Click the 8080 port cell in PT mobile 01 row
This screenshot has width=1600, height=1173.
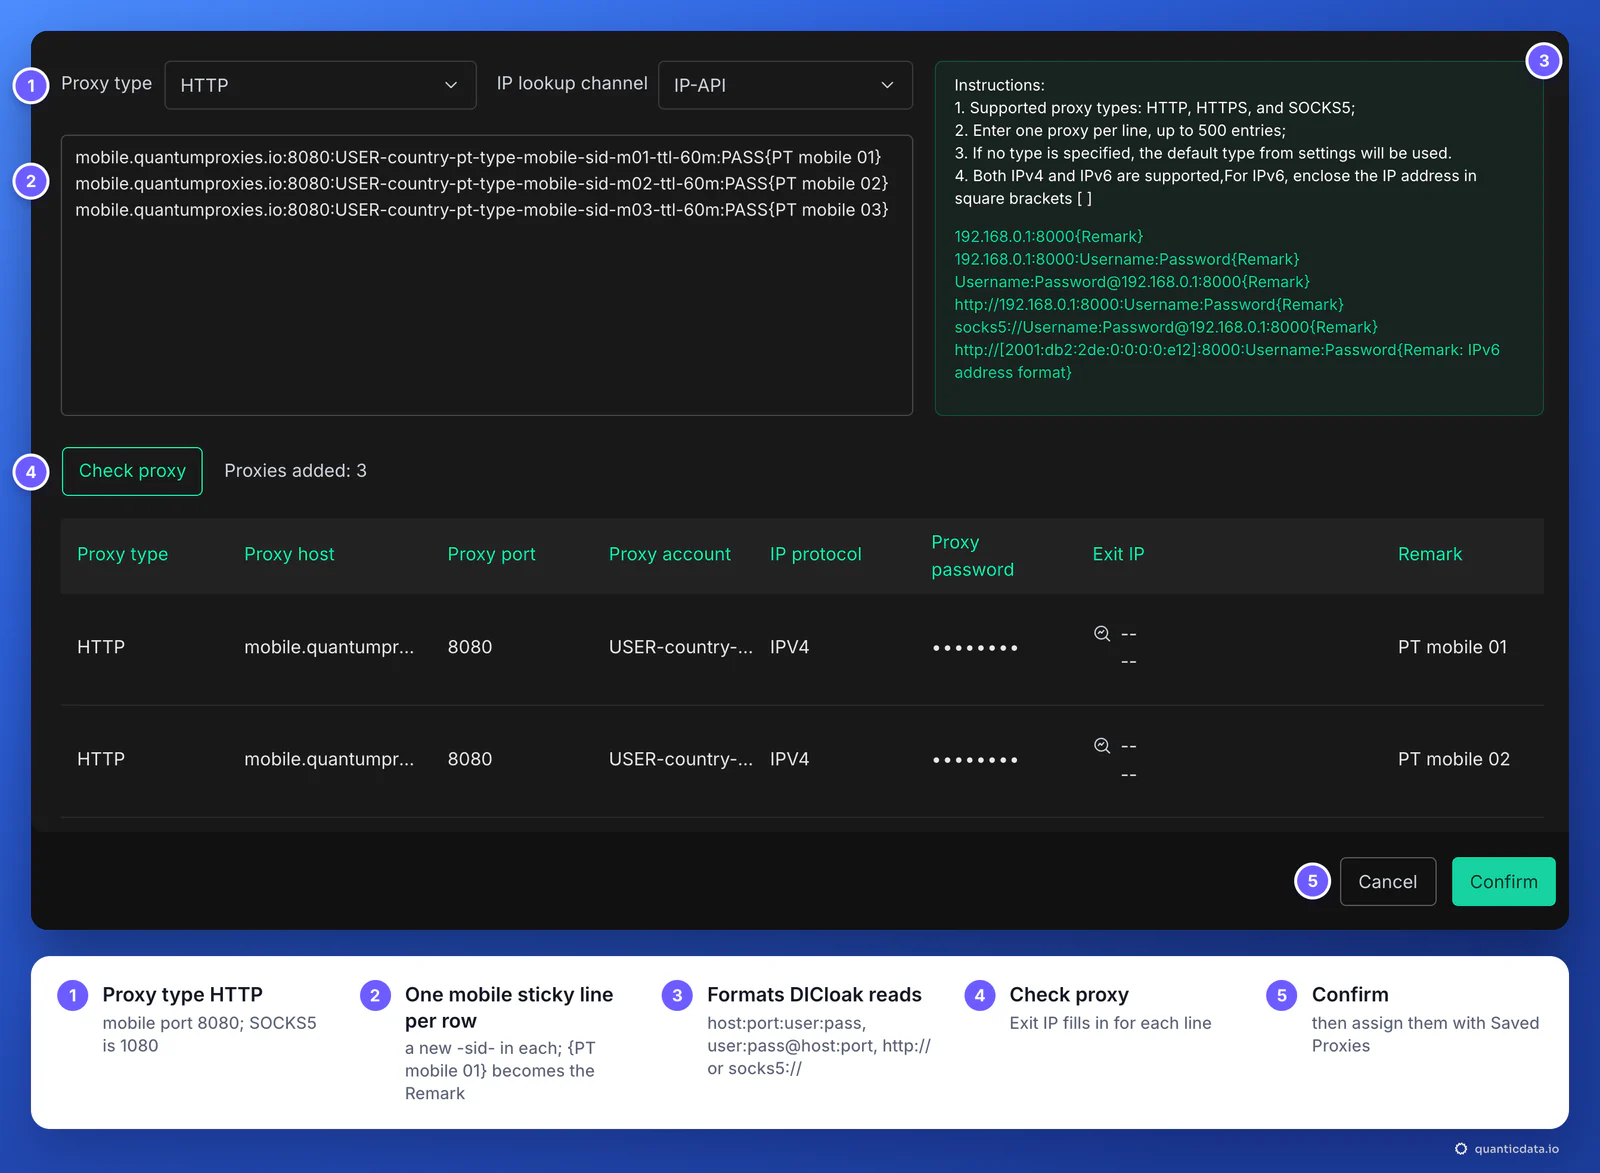470,647
